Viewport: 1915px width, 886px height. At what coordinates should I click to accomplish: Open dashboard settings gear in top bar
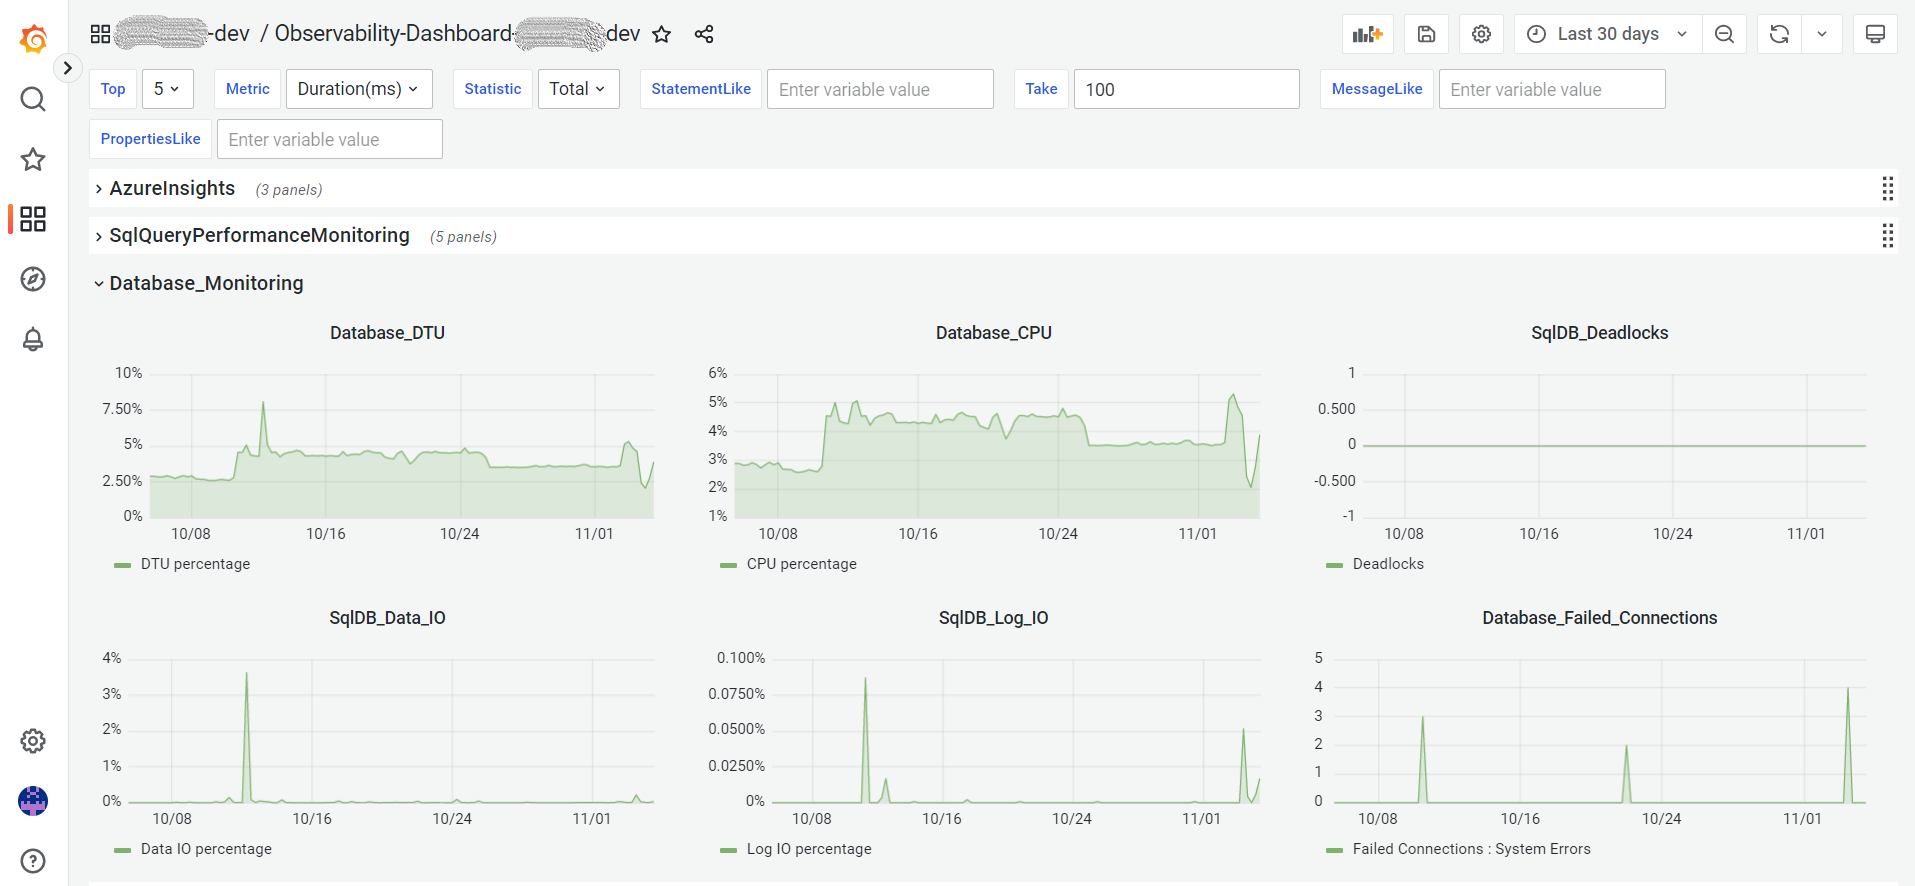click(1481, 34)
